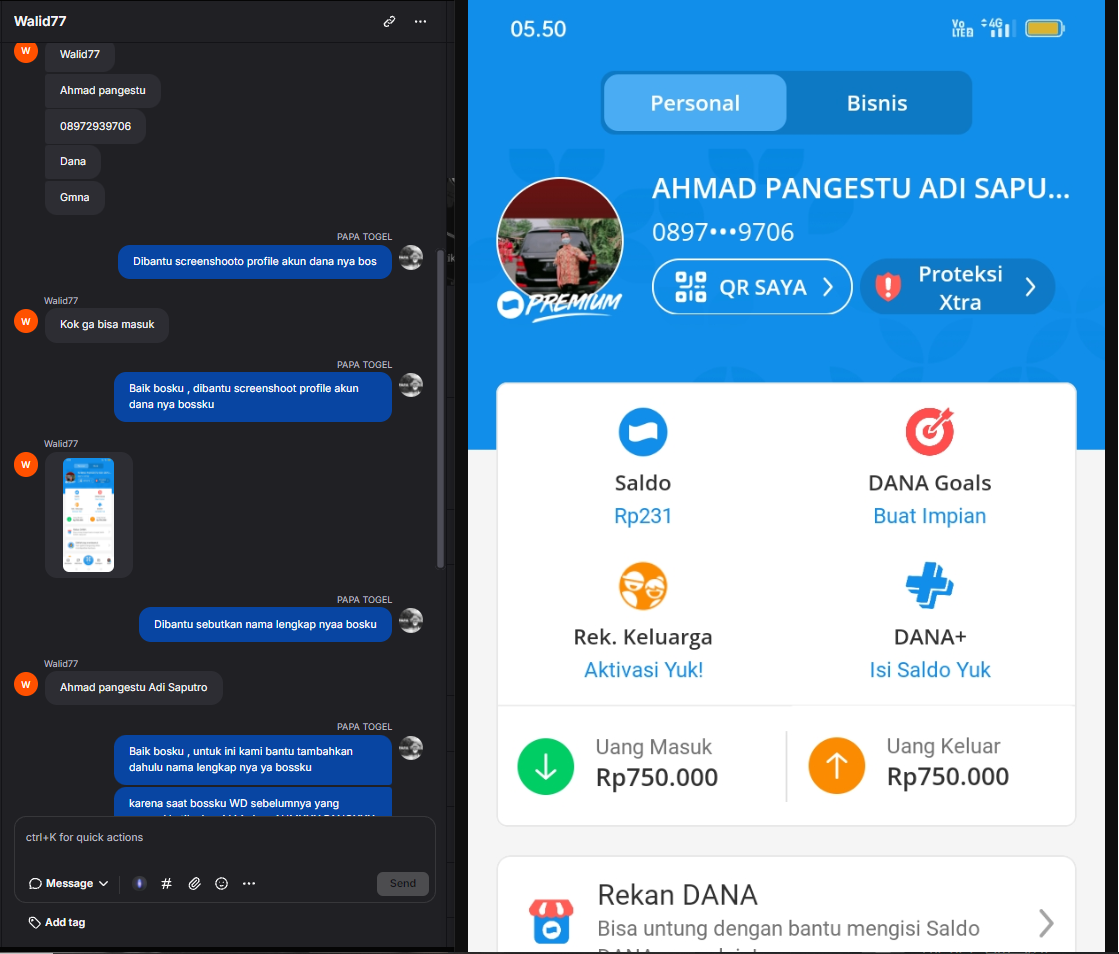Click the agent avatar beside 'Dibantu sebutkan nama' message
Image resolution: width=1119 pixels, height=954 pixels.
click(x=411, y=620)
